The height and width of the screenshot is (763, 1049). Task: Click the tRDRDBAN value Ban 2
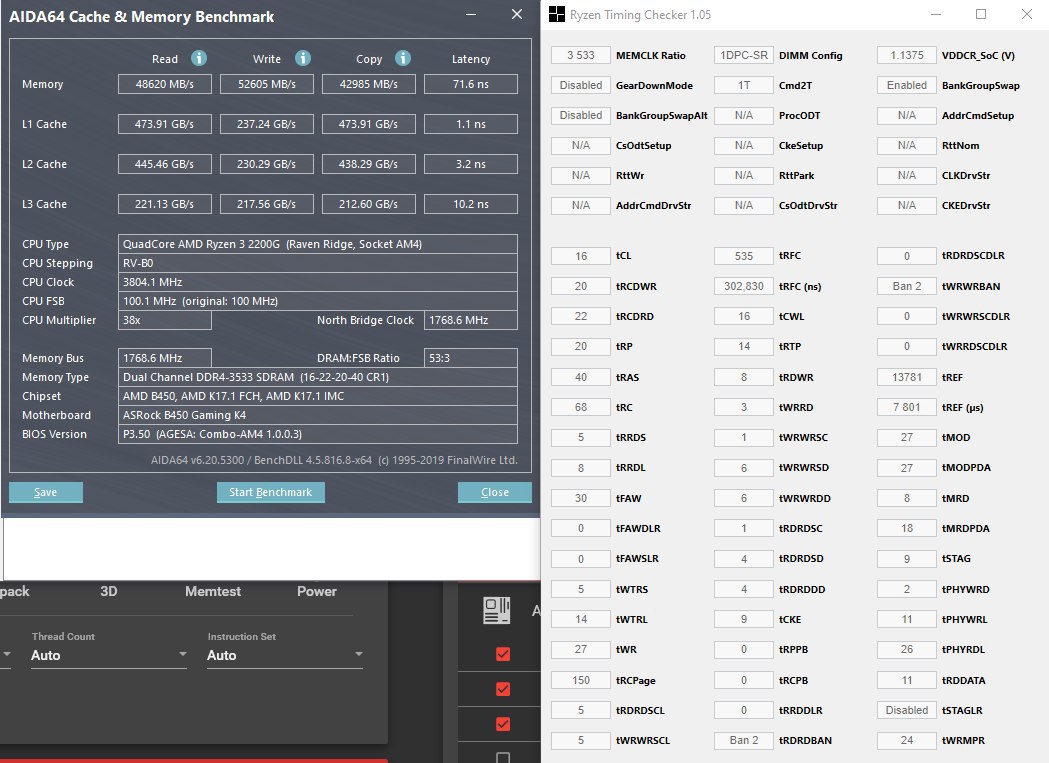744,740
